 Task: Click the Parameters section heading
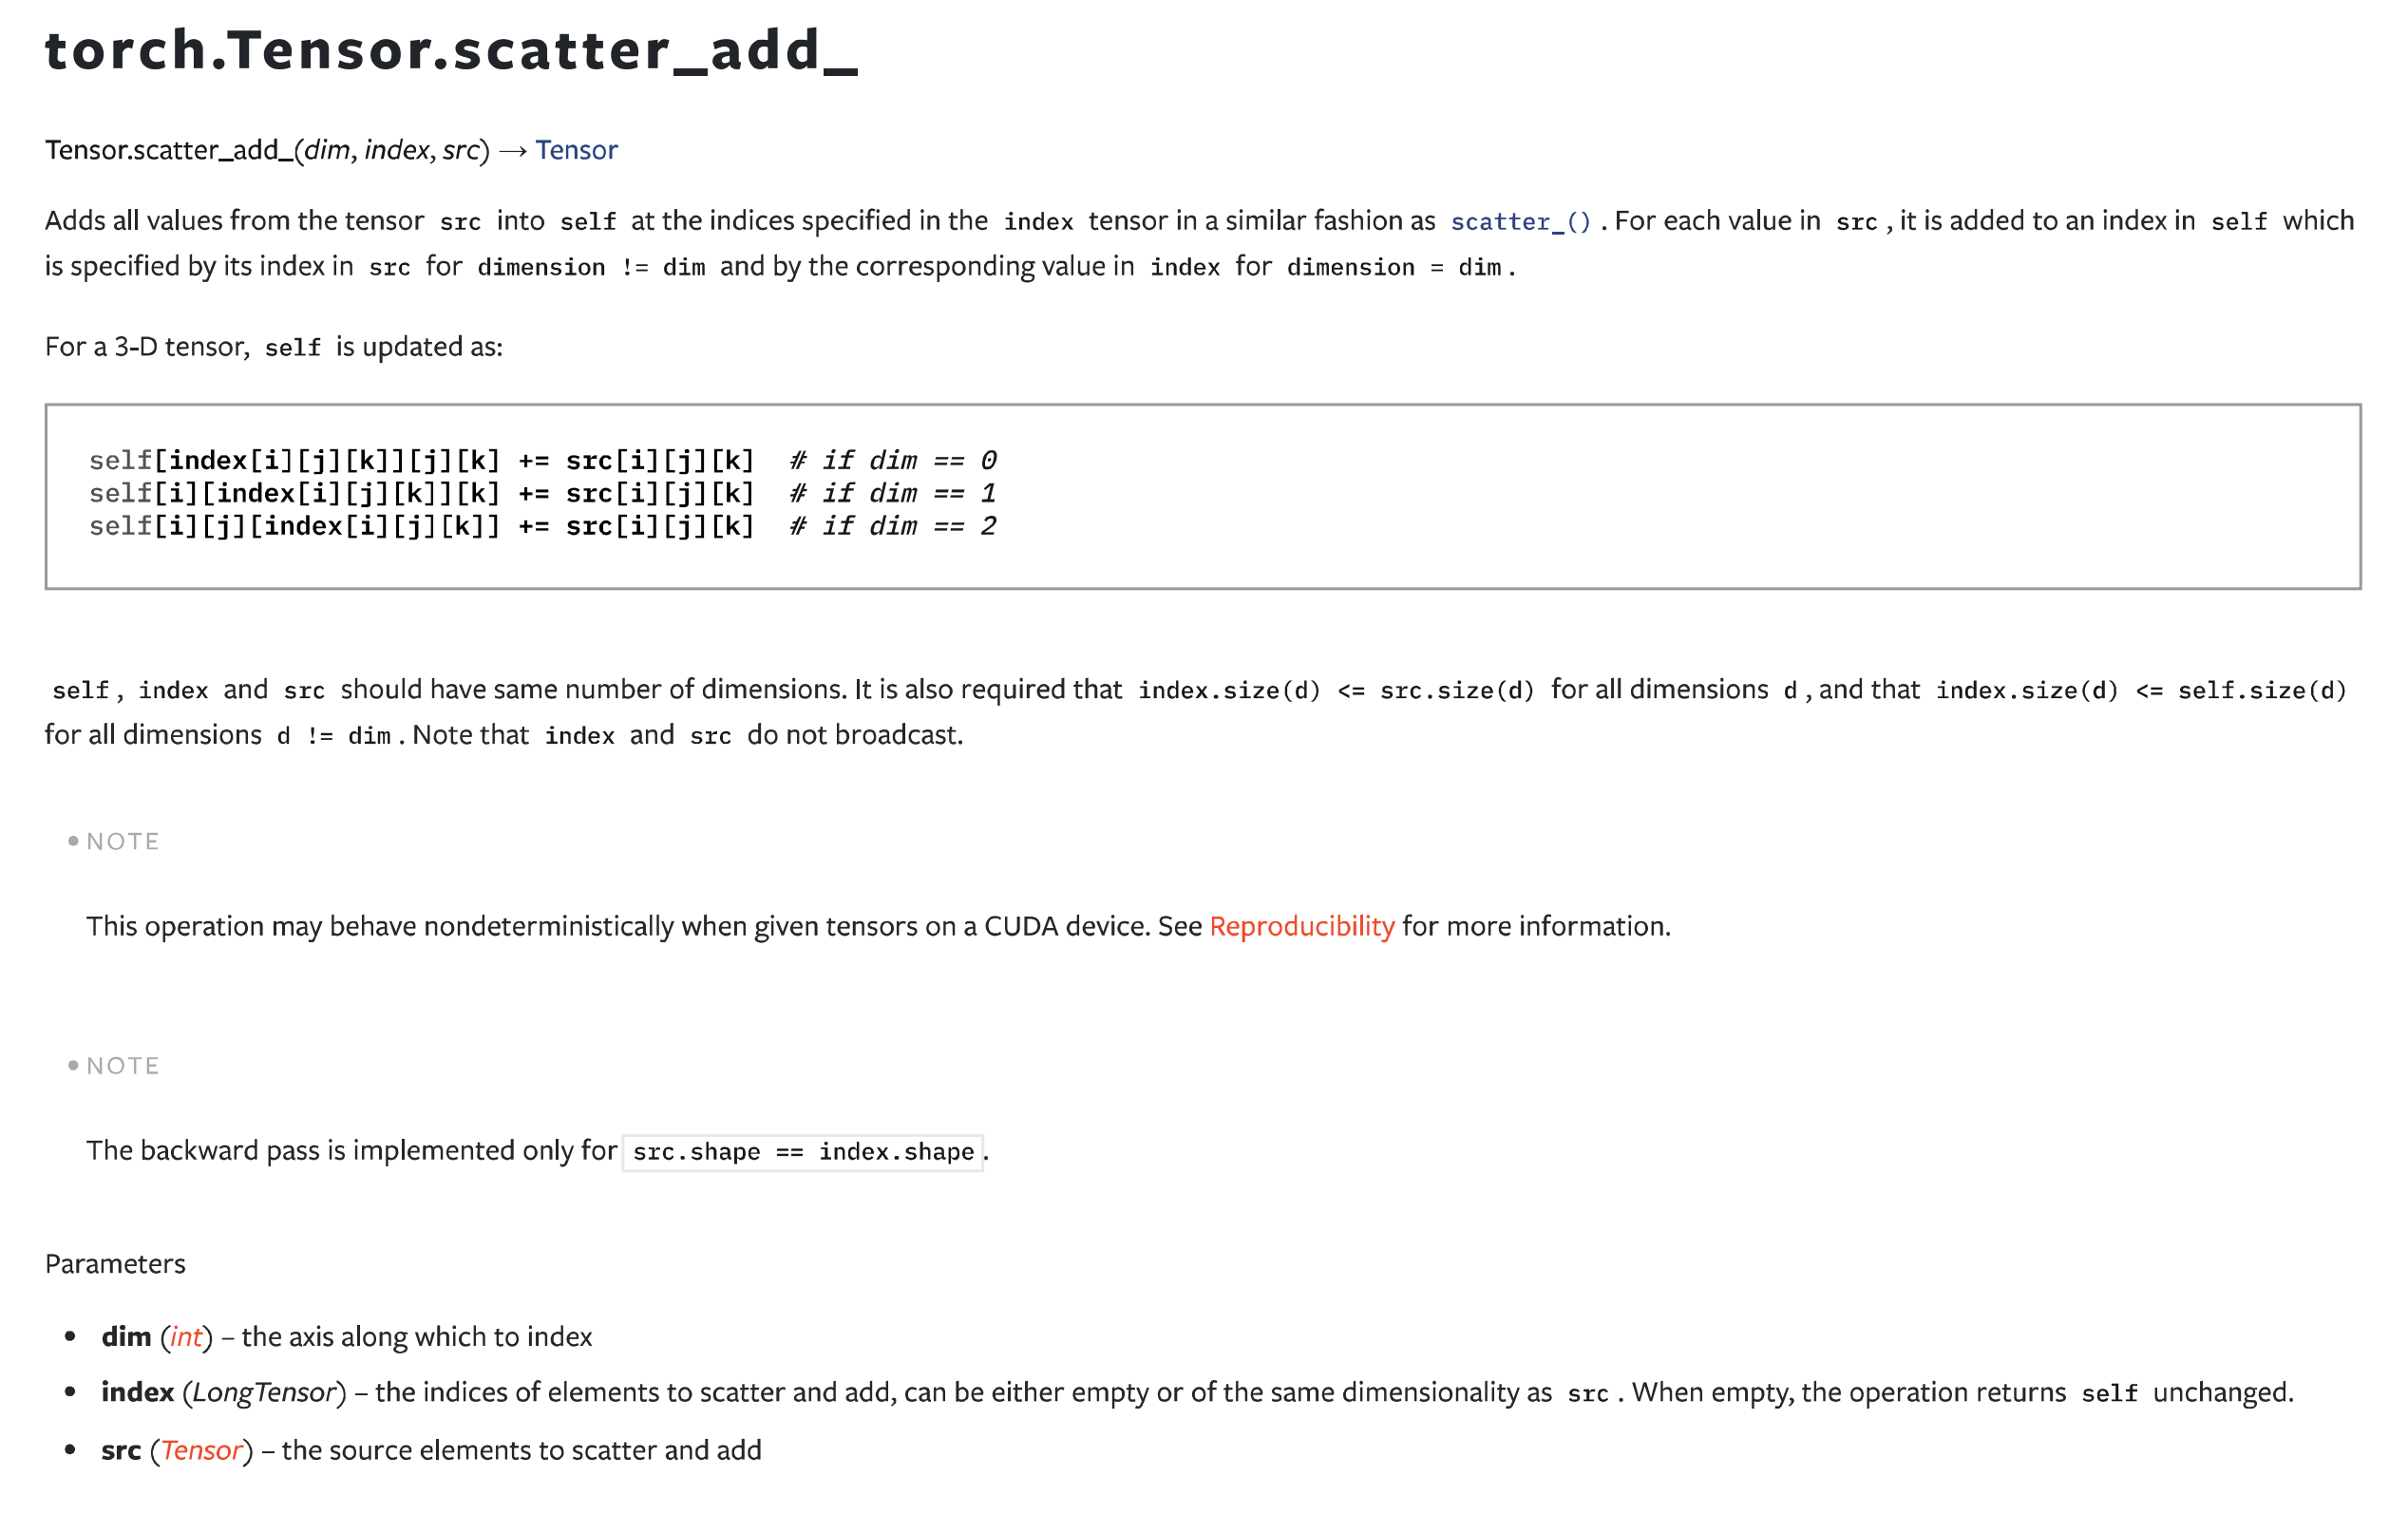click(115, 1263)
